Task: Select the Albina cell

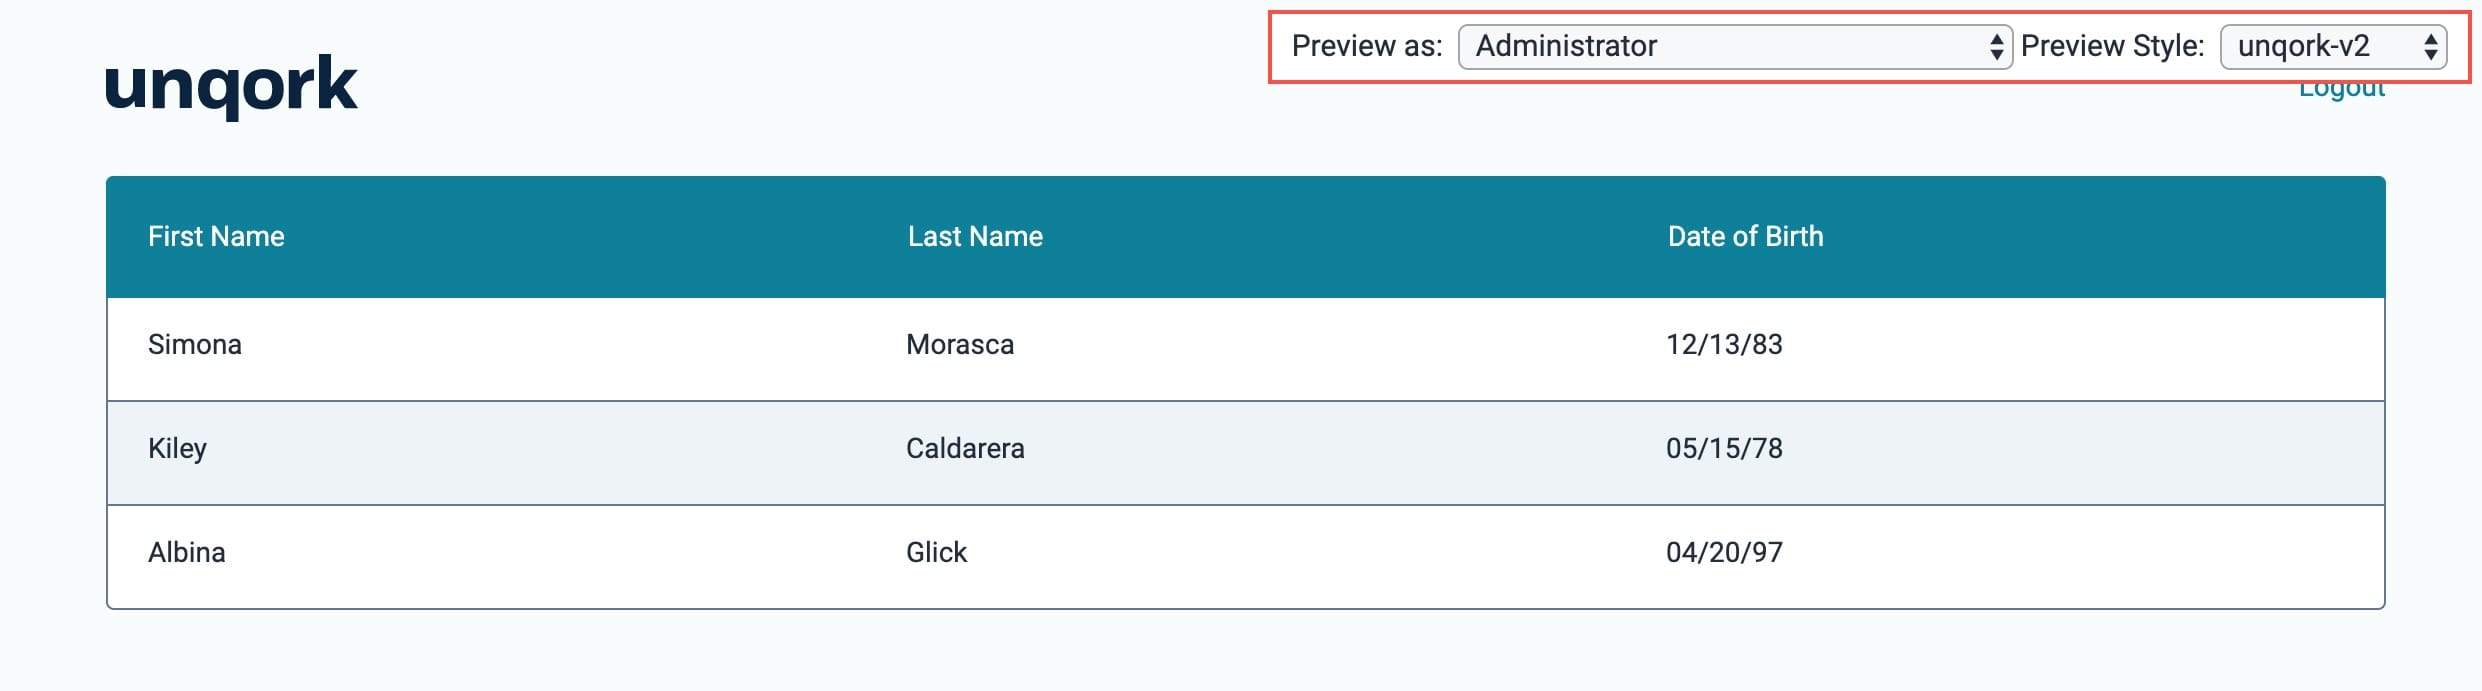Action: [x=187, y=553]
